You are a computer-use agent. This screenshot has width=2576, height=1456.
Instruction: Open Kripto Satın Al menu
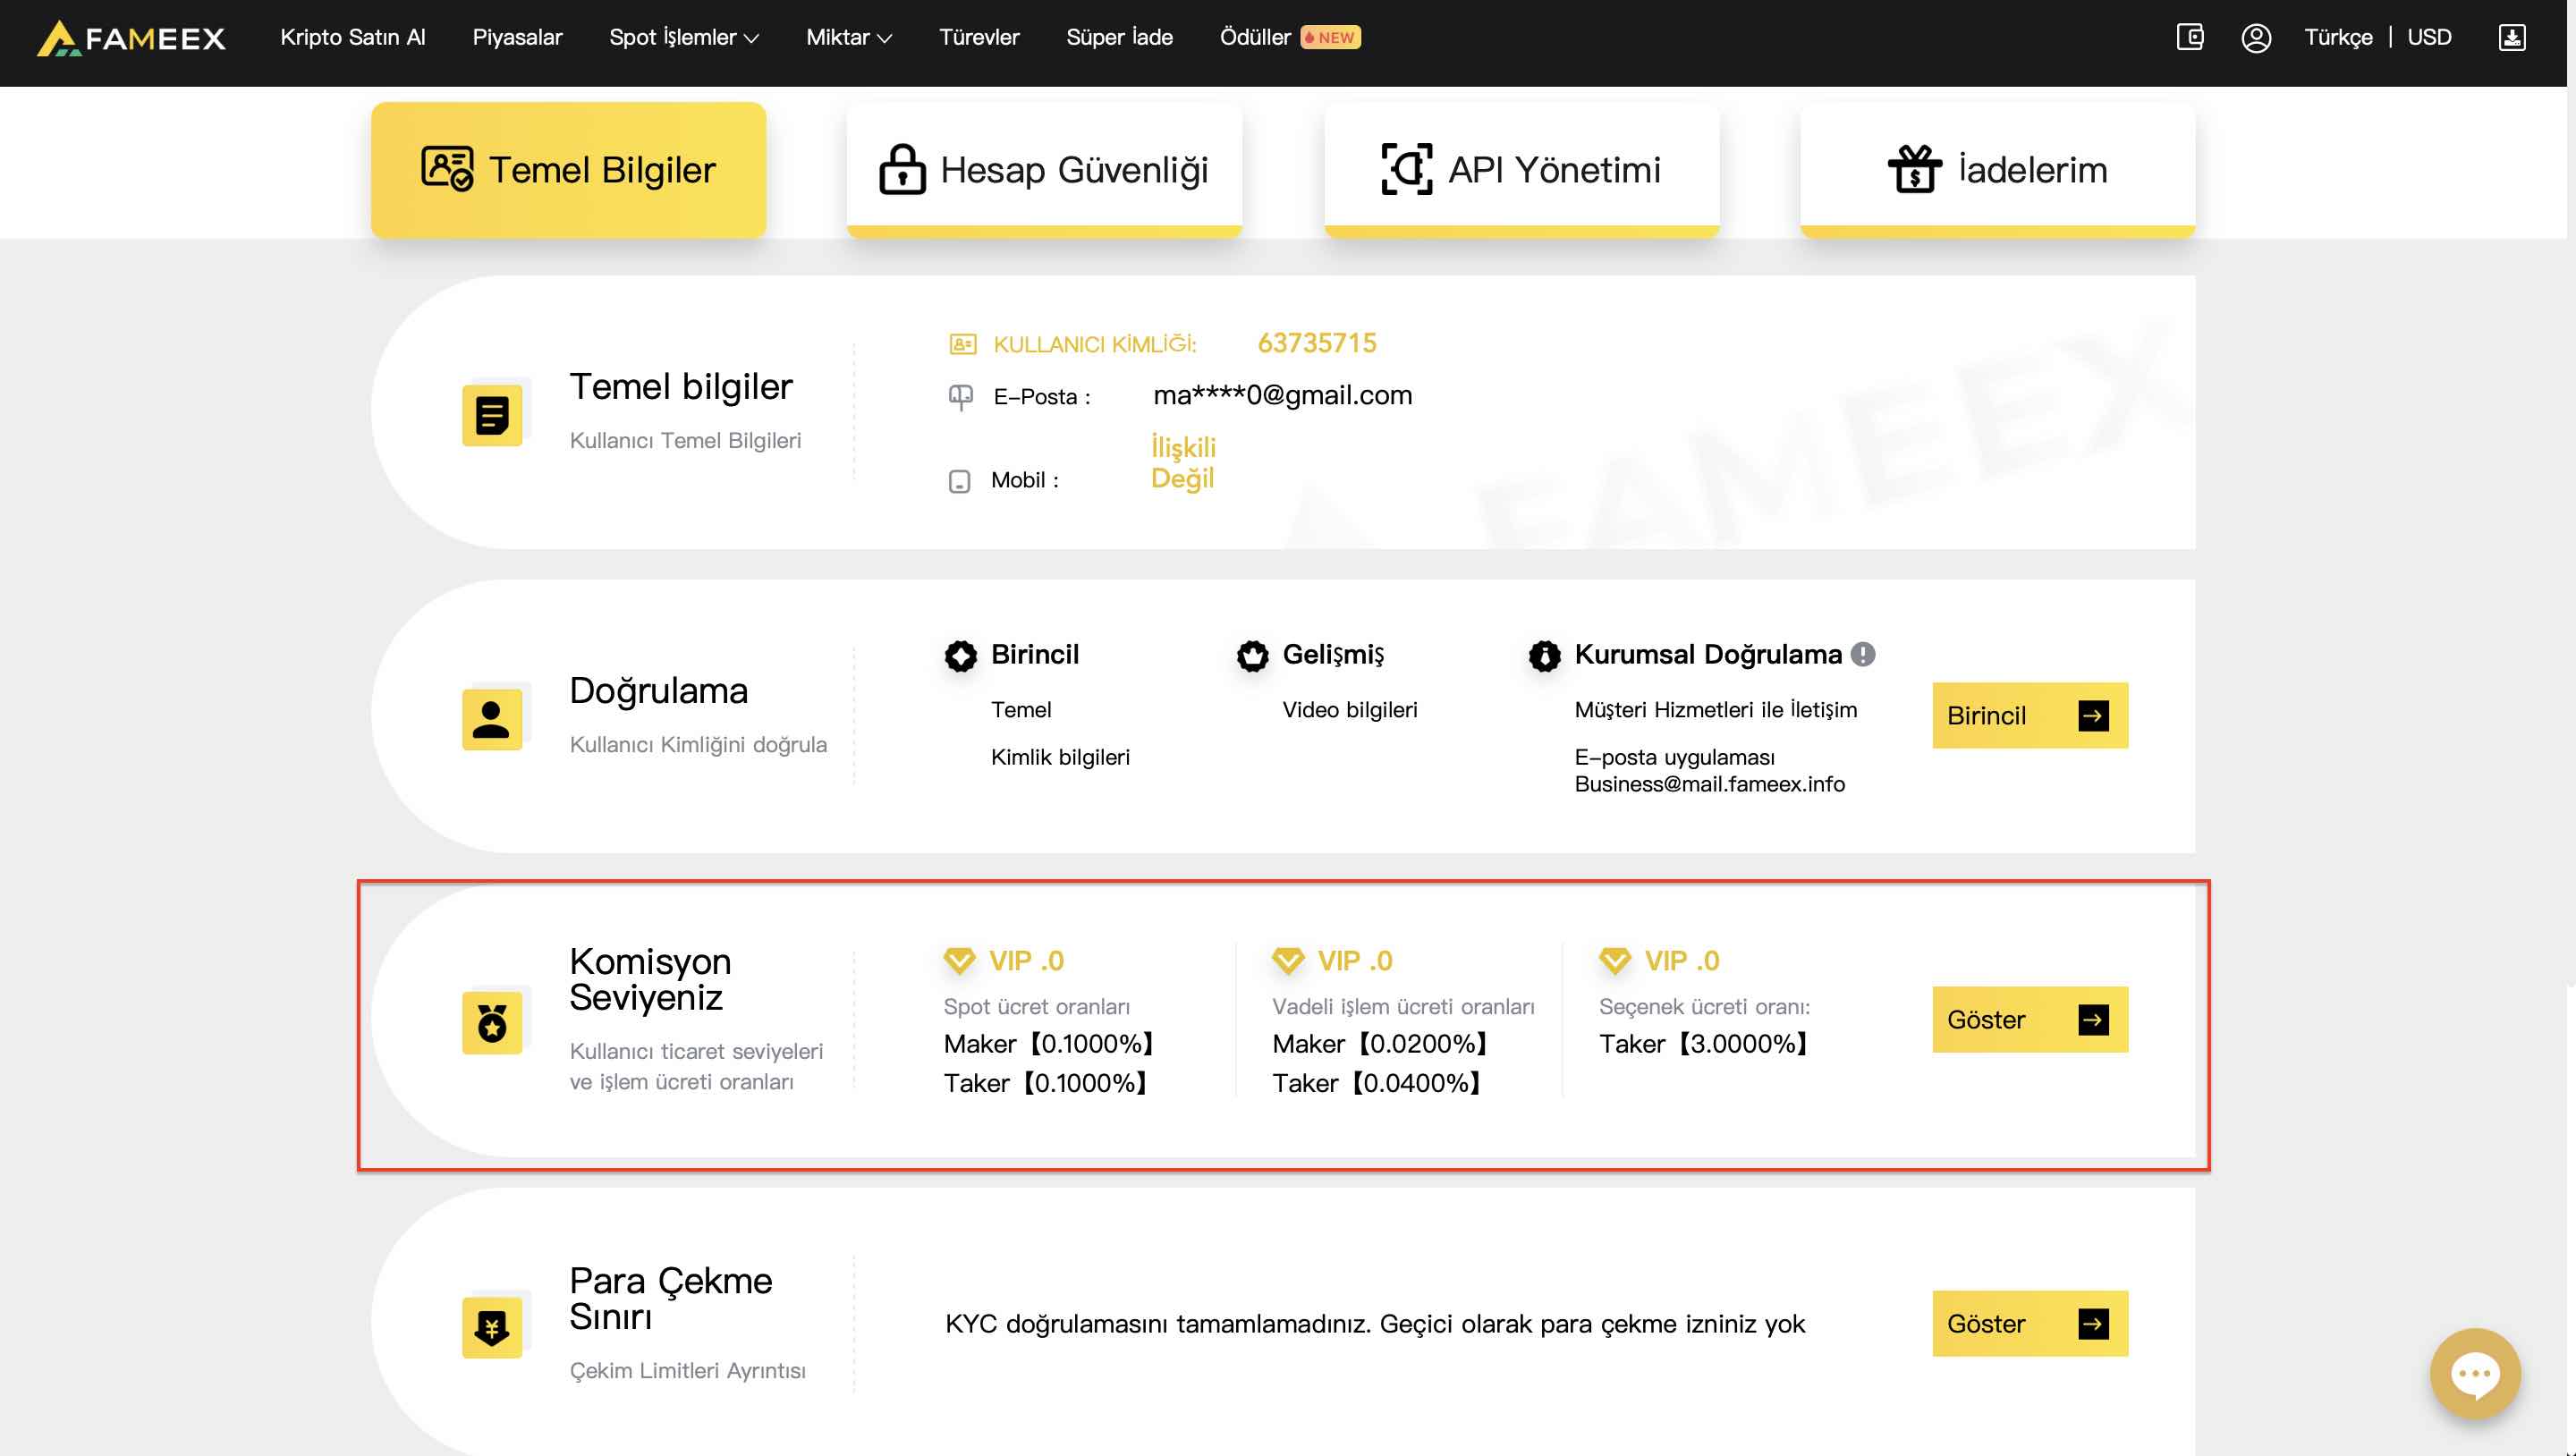353,38
